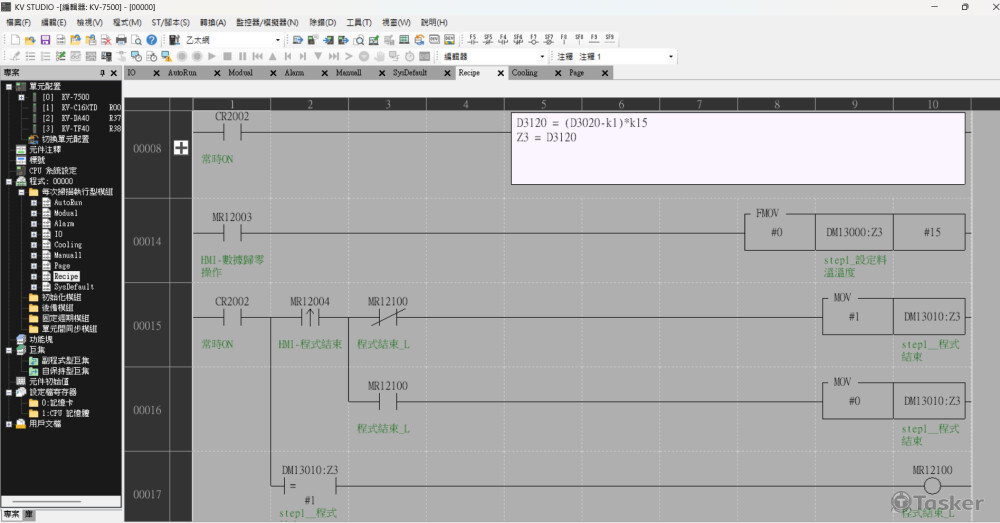Screen dimensions: 1000x523
Task: Collapse the 單元配置 tree node
Action: click(x=9, y=86)
